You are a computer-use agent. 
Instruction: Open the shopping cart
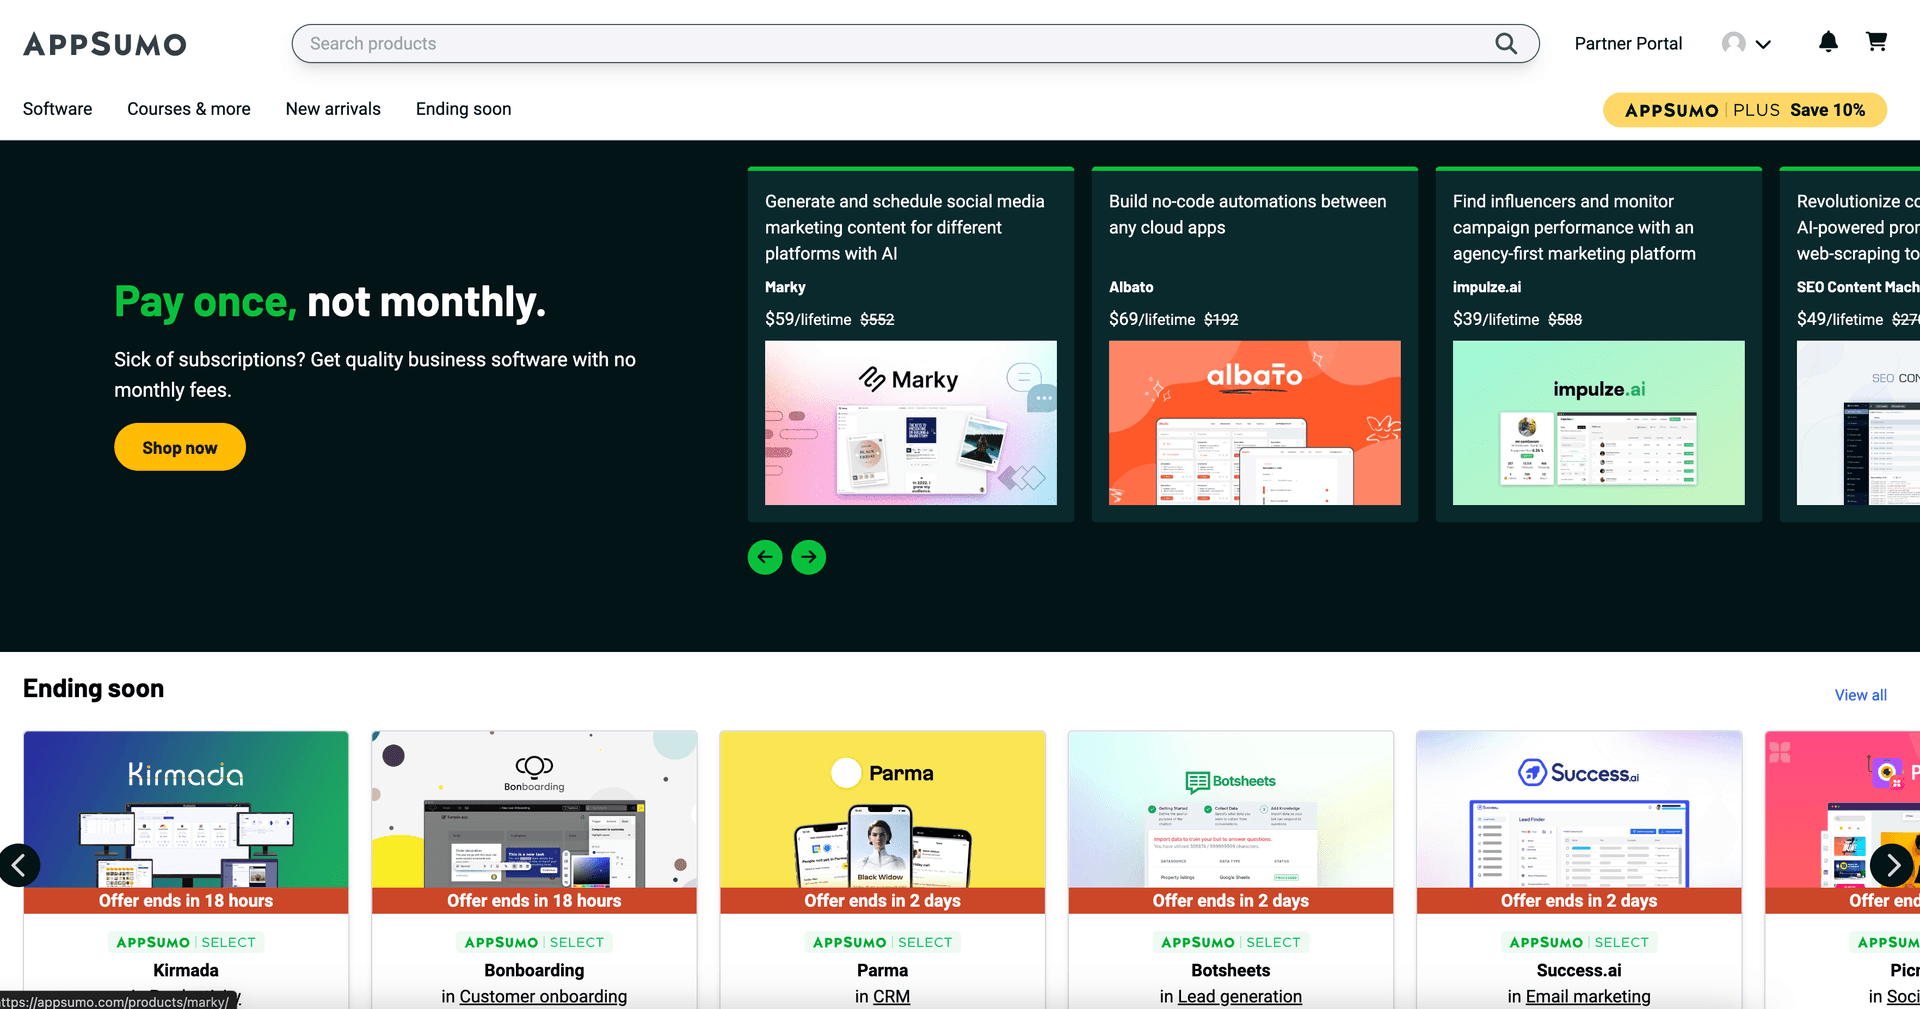tap(1877, 42)
